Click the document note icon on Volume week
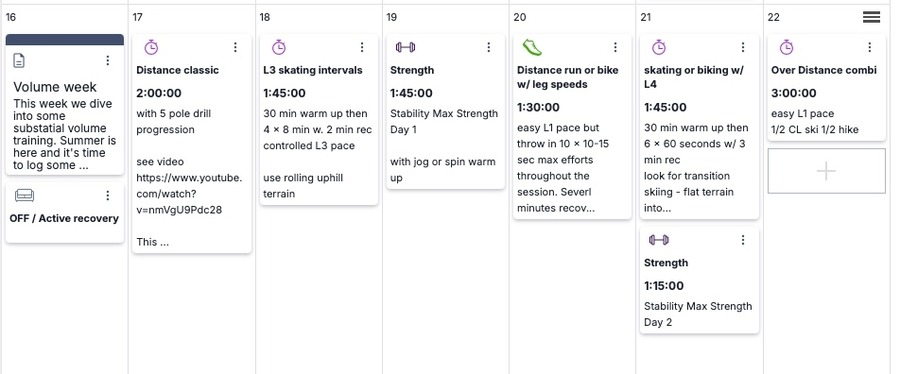This screenshot has height=374, width=900. pyautogui.click(x=19, y=60)
